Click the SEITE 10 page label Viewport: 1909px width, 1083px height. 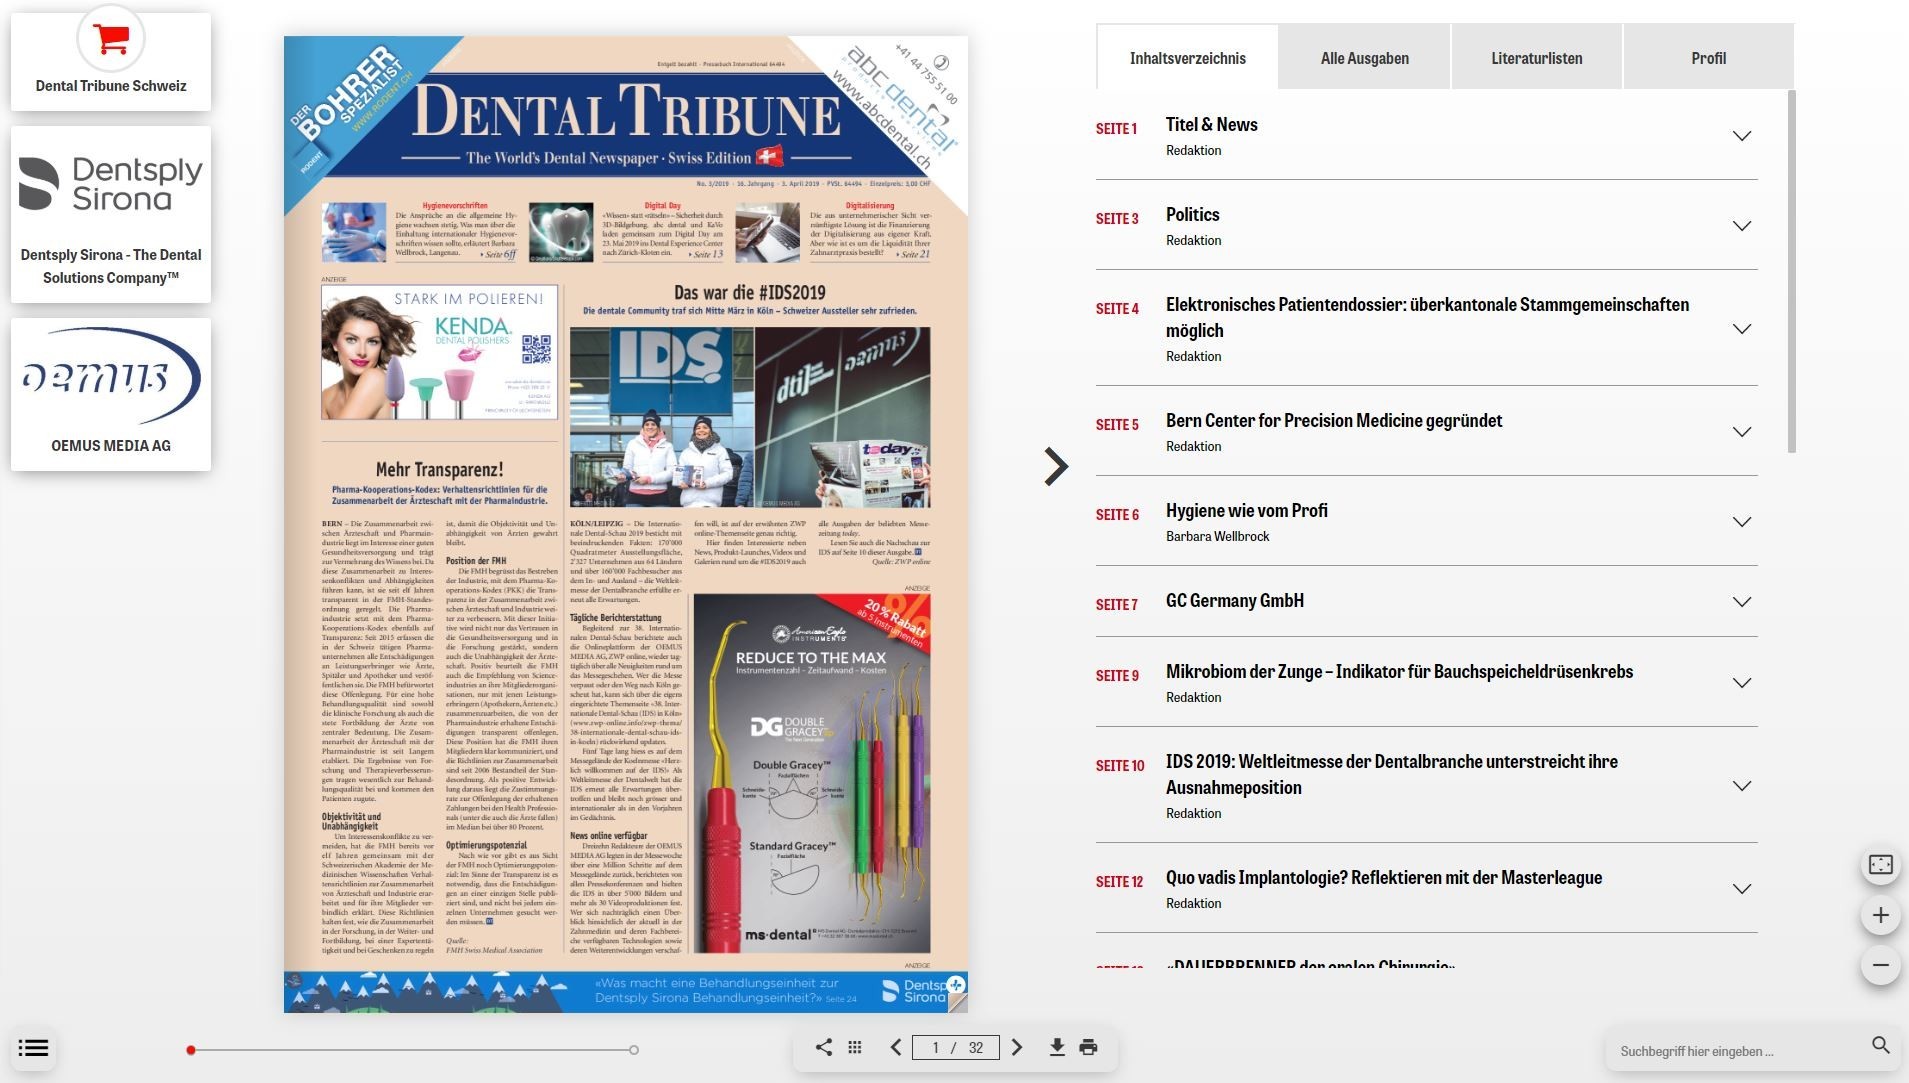click(1120, 766)
